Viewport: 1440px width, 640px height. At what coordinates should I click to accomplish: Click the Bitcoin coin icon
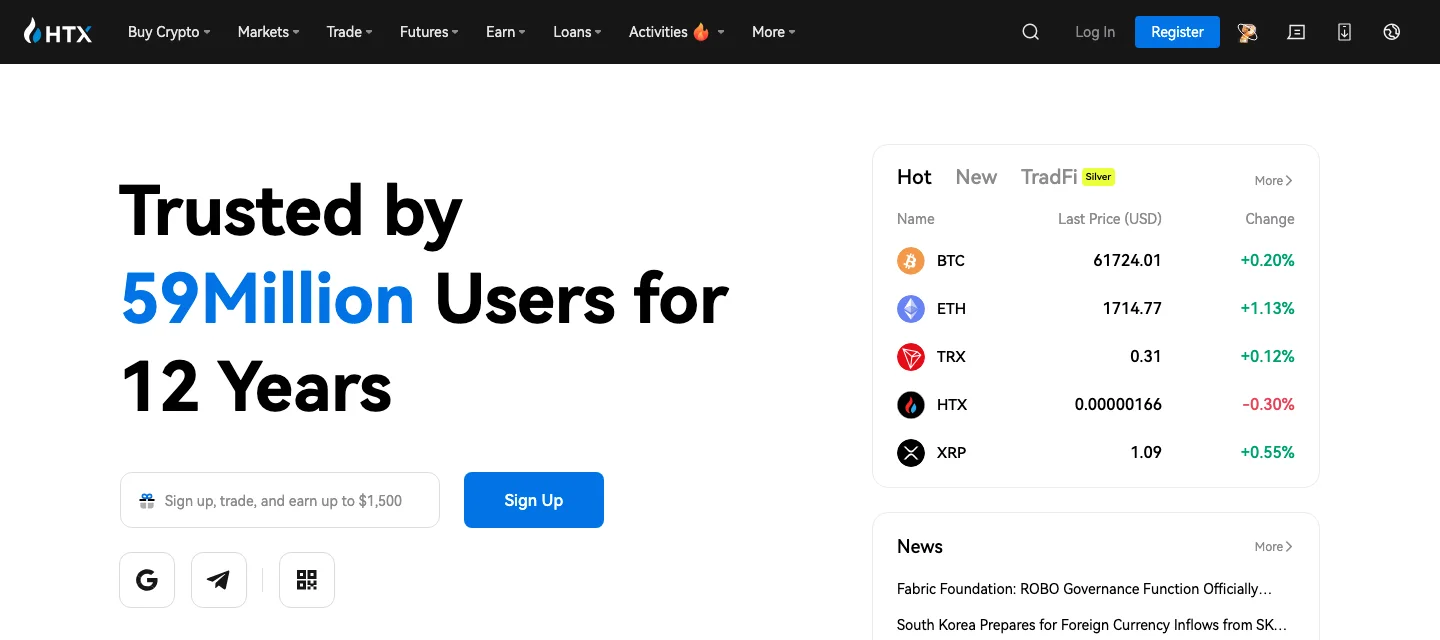pos(911,261)
